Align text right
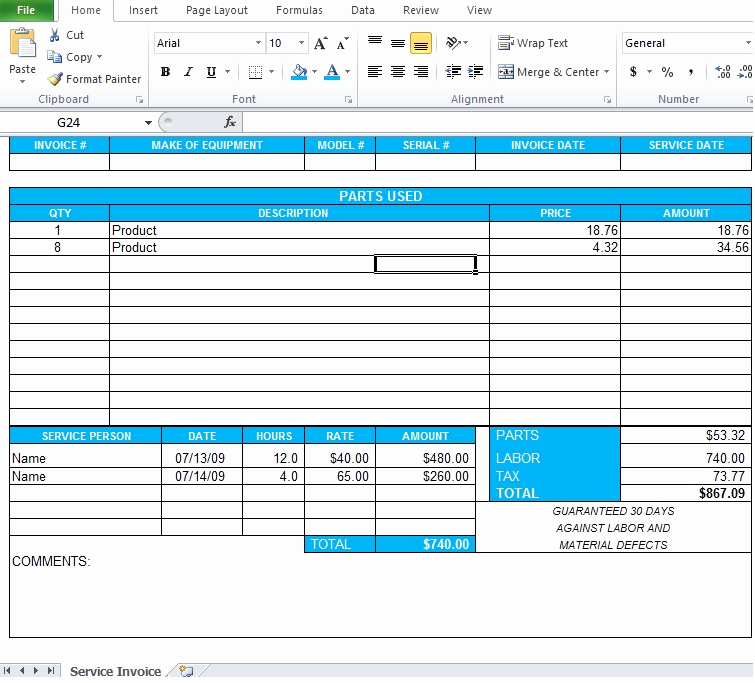Screen dimensions: 755x683 click(x=421, y=72)
